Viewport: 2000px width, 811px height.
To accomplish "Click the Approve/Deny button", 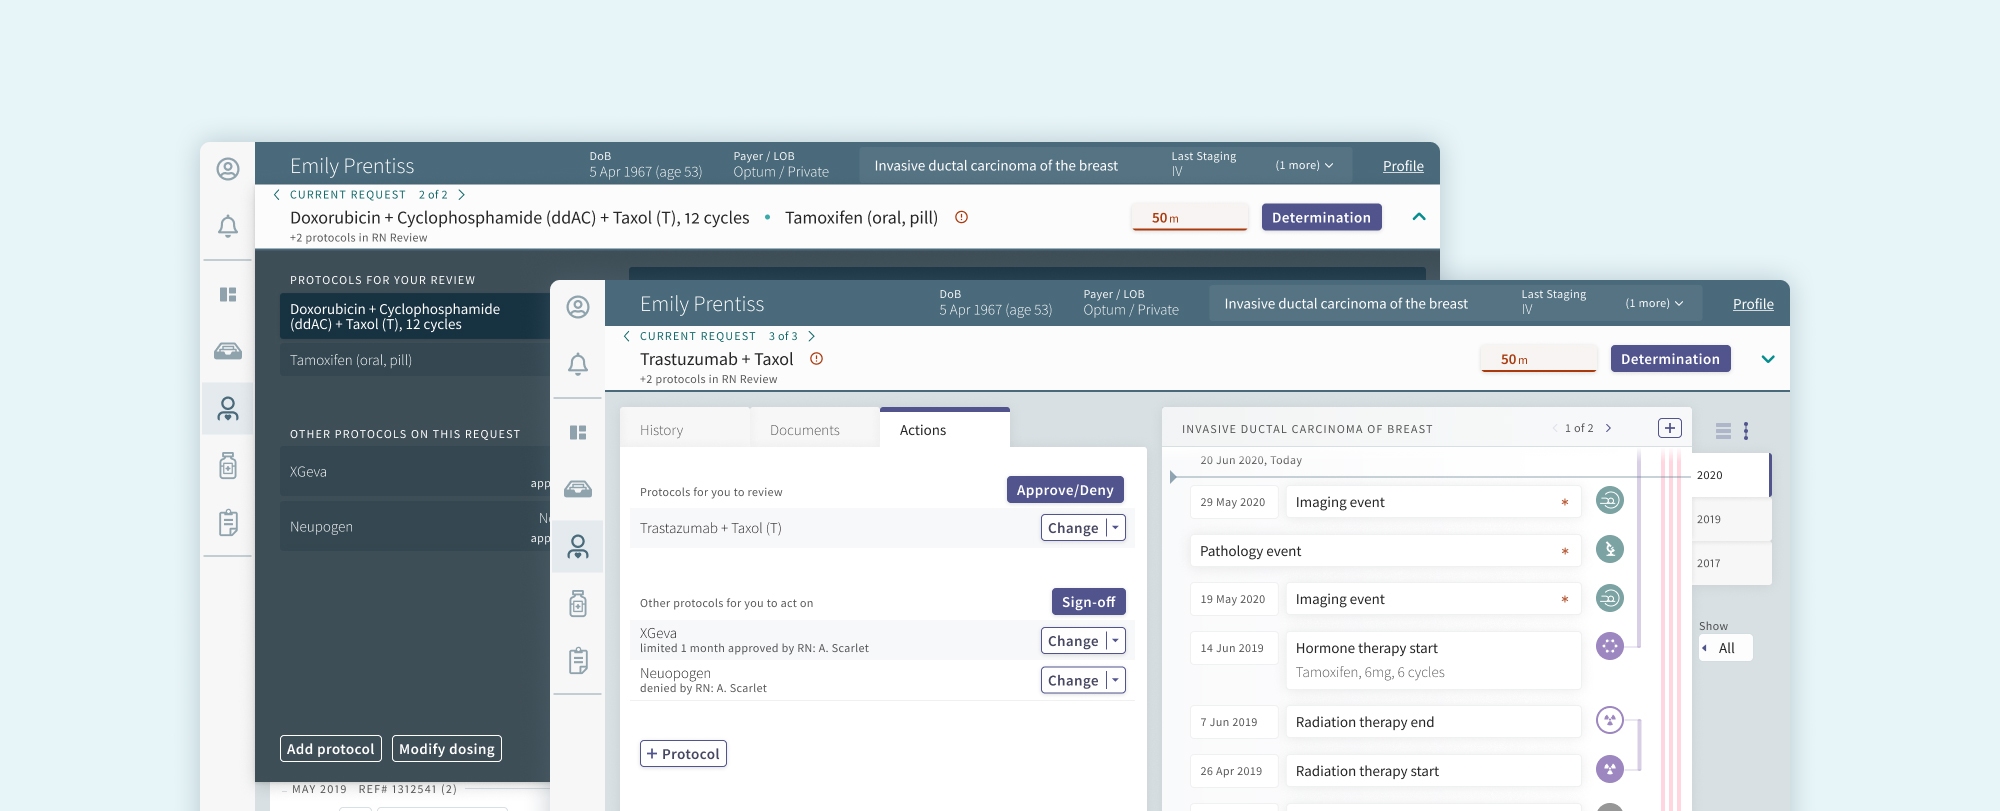I will pyautogui.click(x=1065, y=490).
